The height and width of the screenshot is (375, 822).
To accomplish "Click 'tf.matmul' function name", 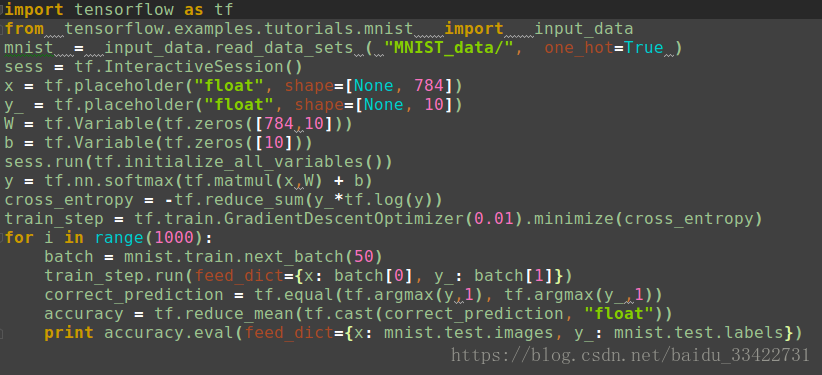I will (229, 181).
